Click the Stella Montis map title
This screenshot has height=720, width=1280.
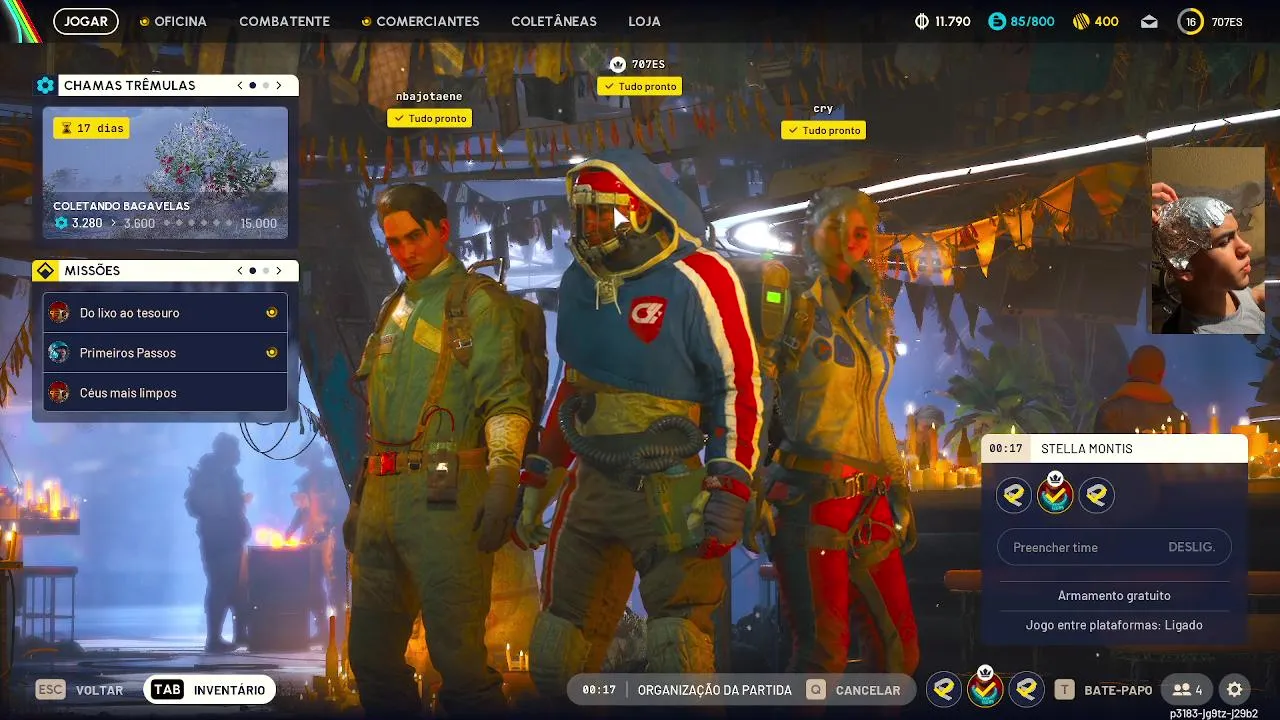click(x=1087, y=449)
